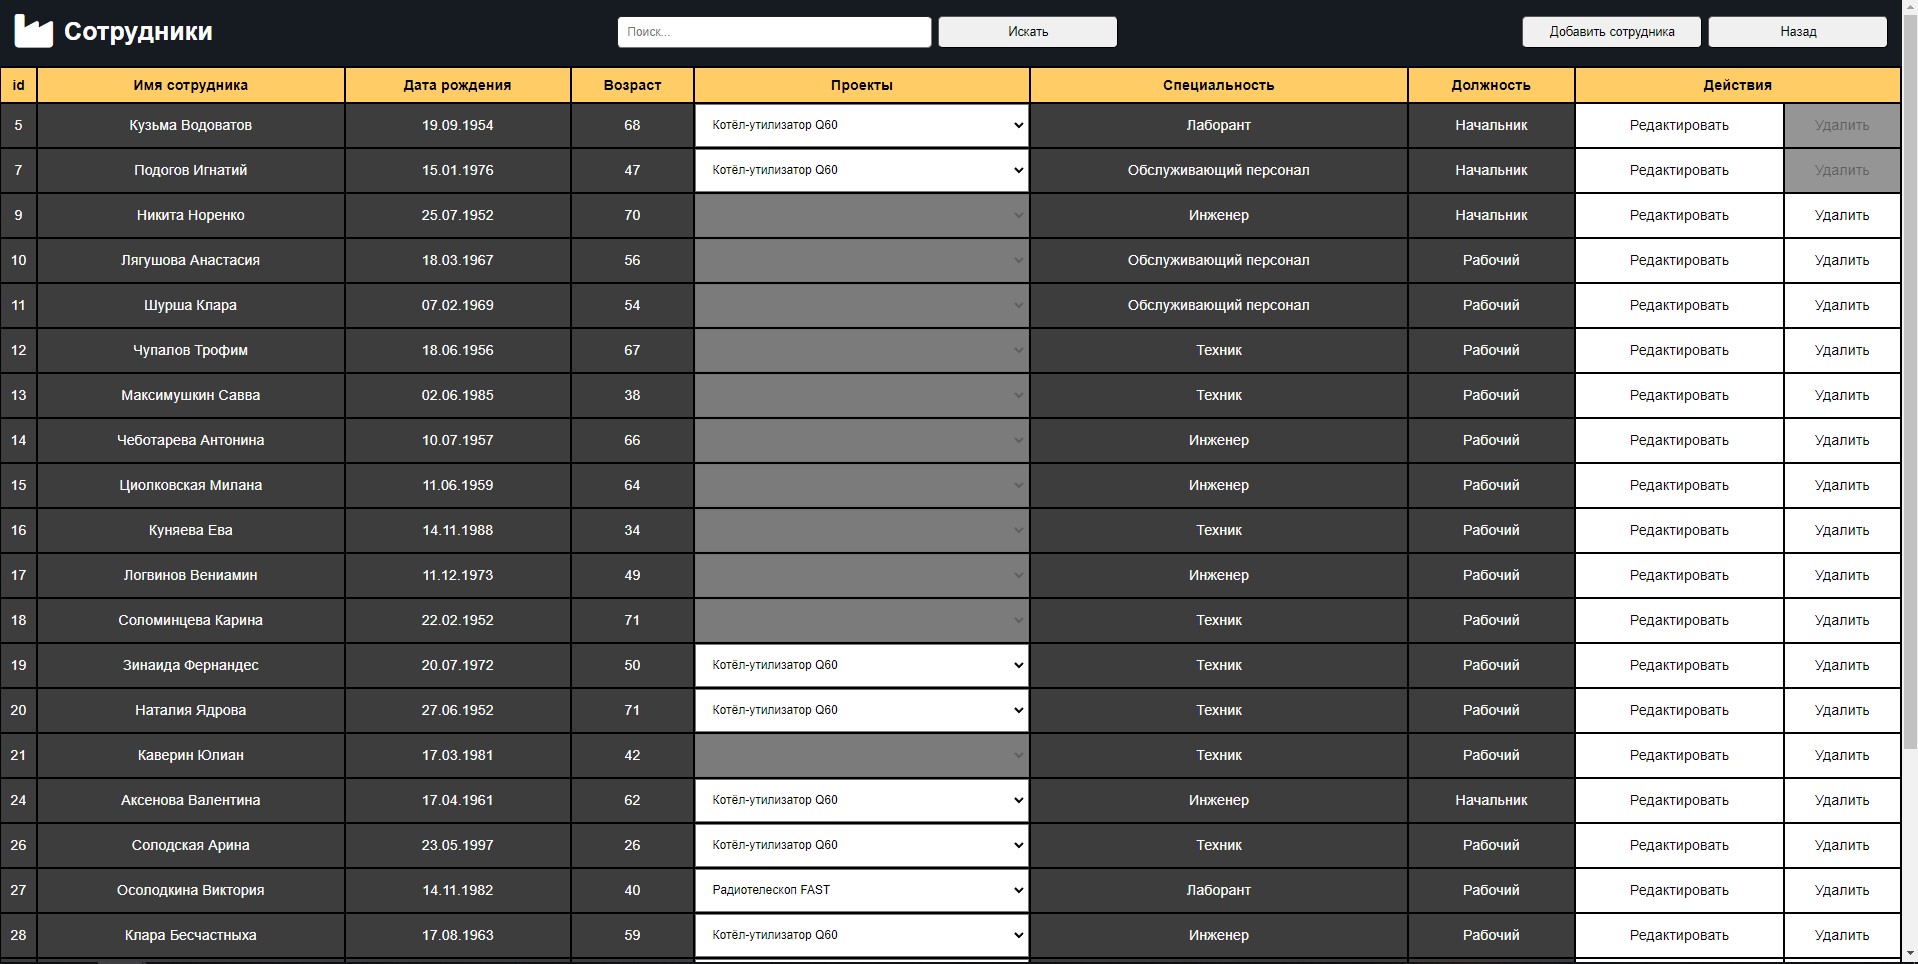
Task: Delete employee Наталия Ядрова
Action: point(1842,711)
